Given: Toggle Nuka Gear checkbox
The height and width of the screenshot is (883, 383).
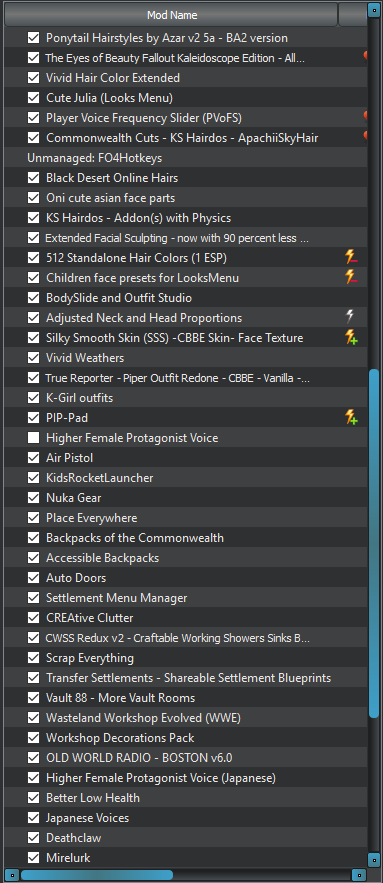Looking at the screenshot, I should click(34, 498).
